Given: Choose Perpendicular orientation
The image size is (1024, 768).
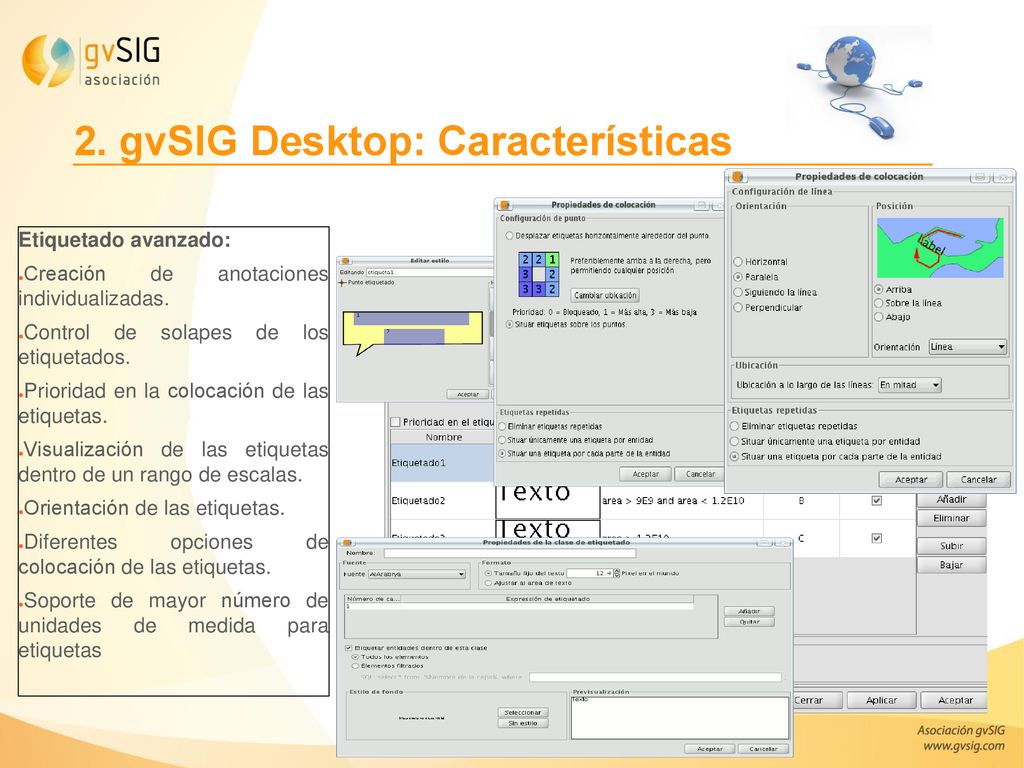Looking at the screenshot, I should (738, 307).
